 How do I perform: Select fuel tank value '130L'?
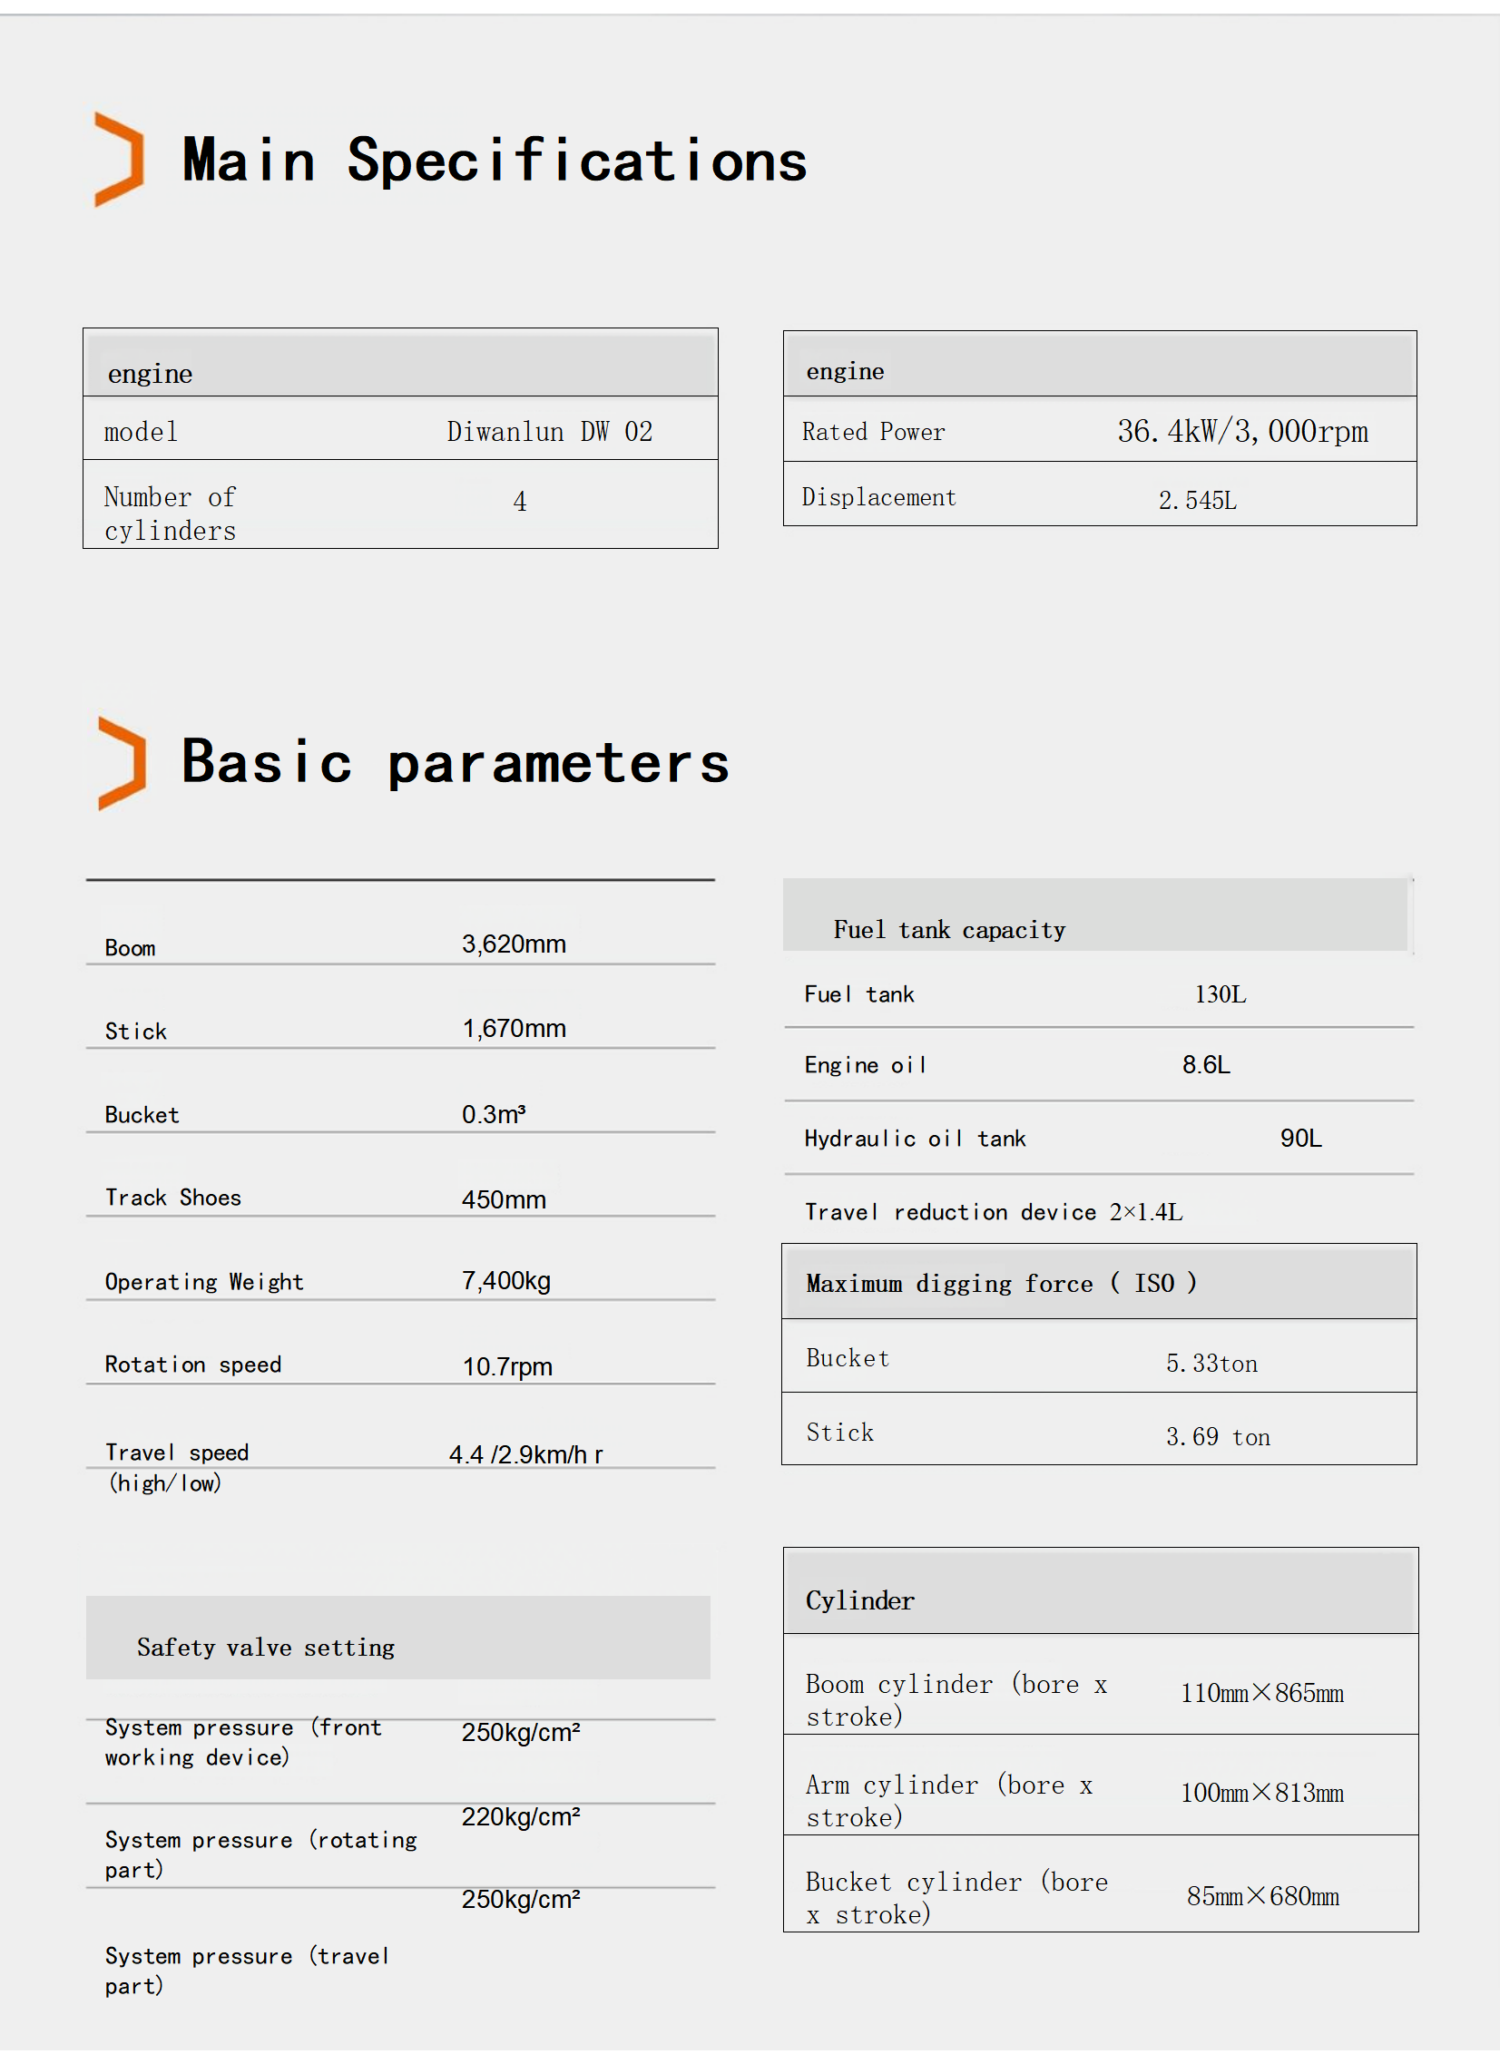(1220, 994)
